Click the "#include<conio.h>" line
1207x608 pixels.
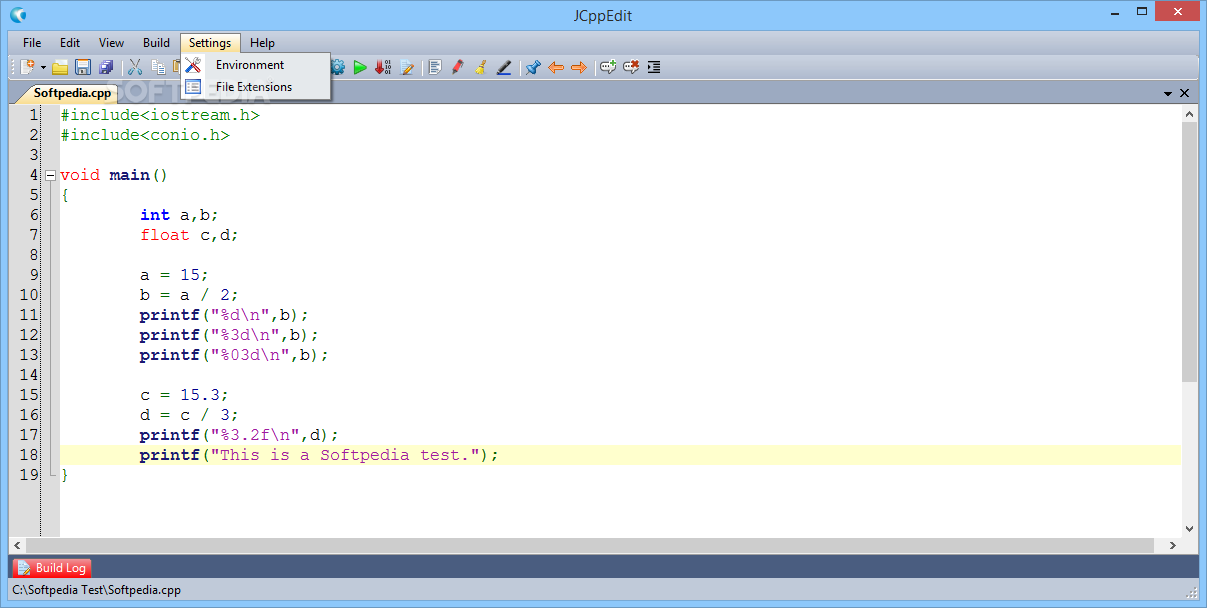click(145, 135)
